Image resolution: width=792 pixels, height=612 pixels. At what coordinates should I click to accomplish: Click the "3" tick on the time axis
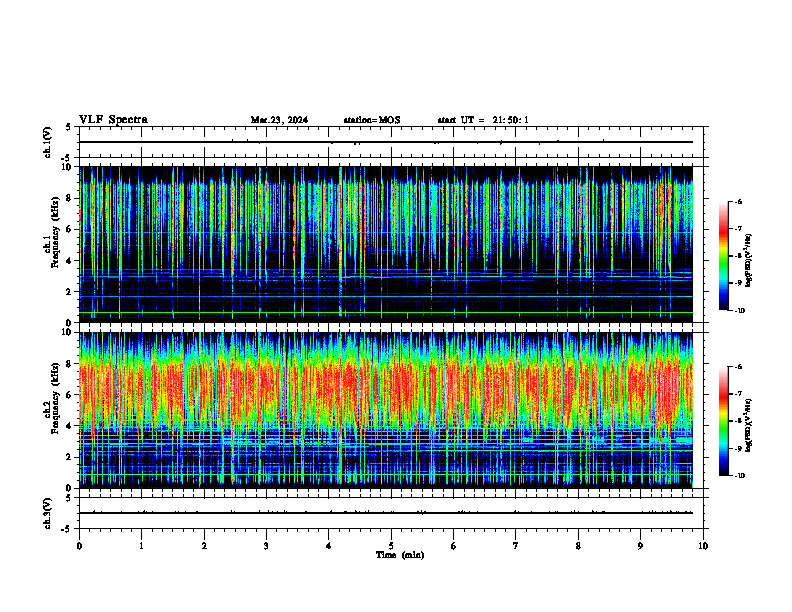pyautogui.click(x=266, y=546)
